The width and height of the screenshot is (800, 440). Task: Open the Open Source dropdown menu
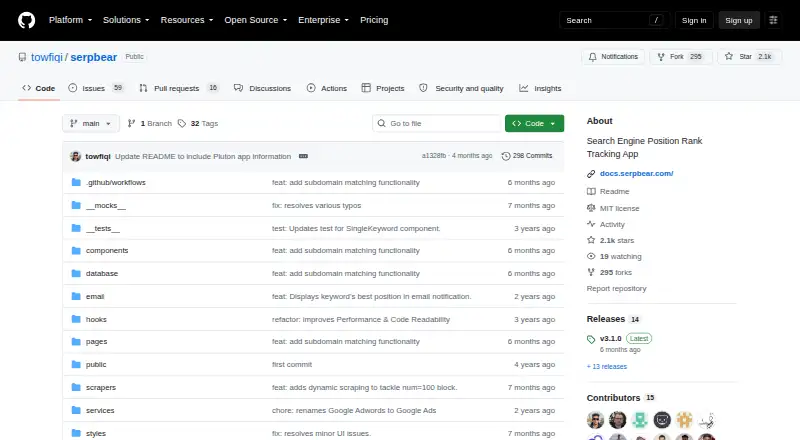click(256, 20)
